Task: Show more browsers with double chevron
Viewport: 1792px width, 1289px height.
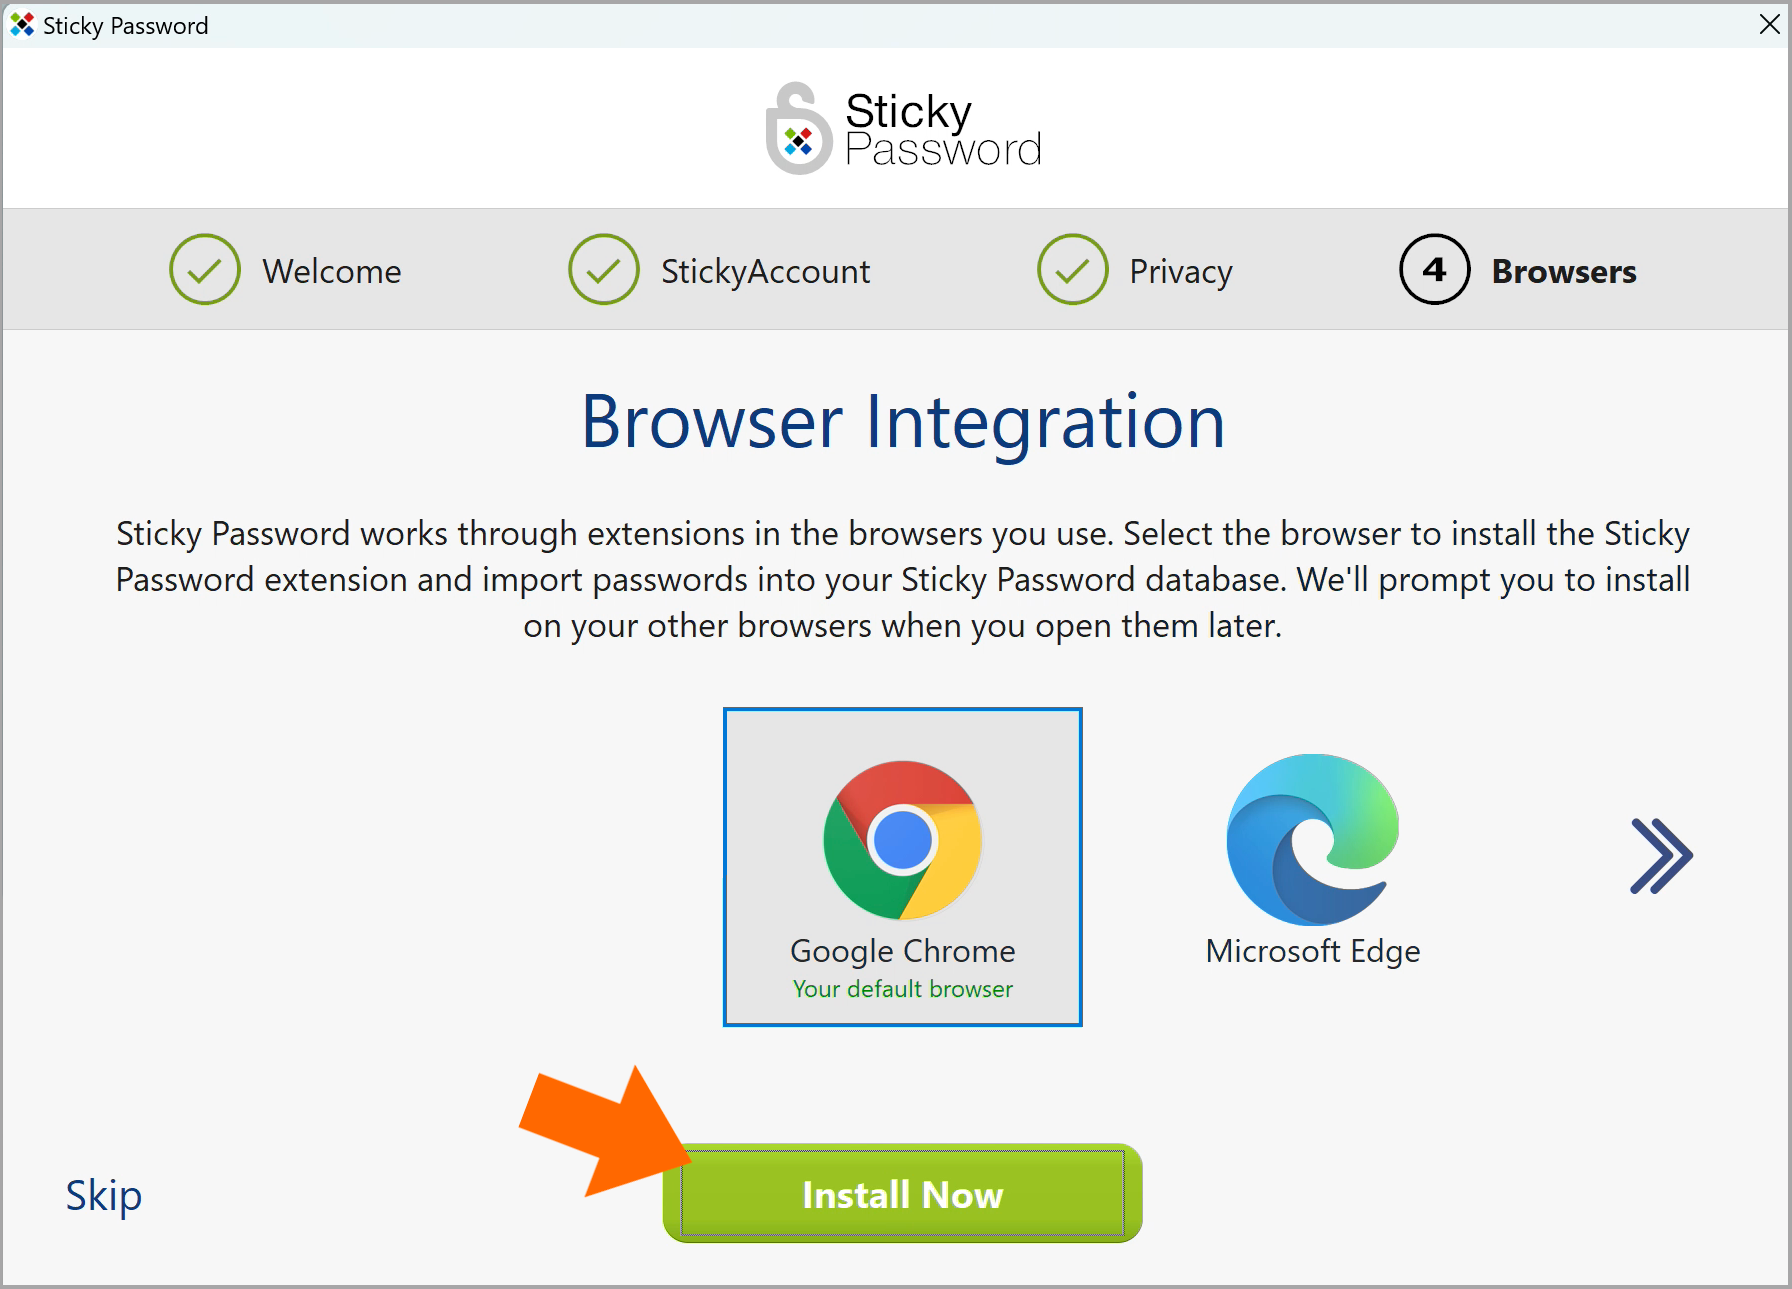Action: pos(1661,856)
